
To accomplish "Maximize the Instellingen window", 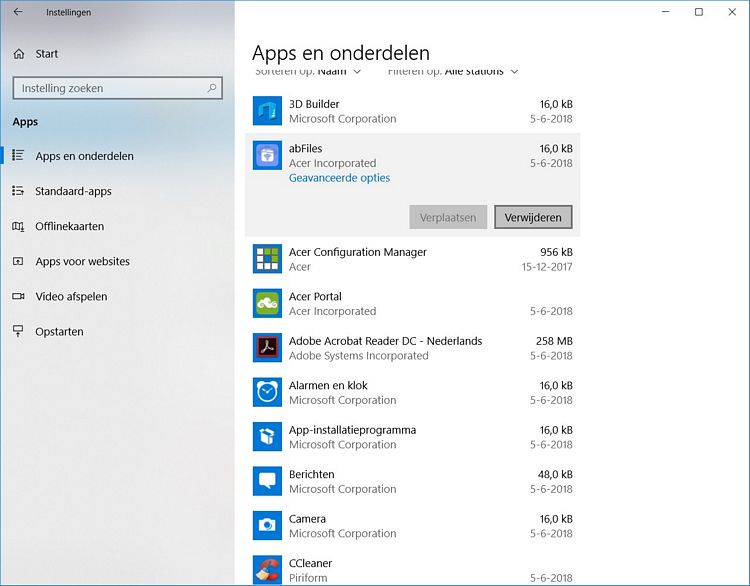I will click(699, 12).
